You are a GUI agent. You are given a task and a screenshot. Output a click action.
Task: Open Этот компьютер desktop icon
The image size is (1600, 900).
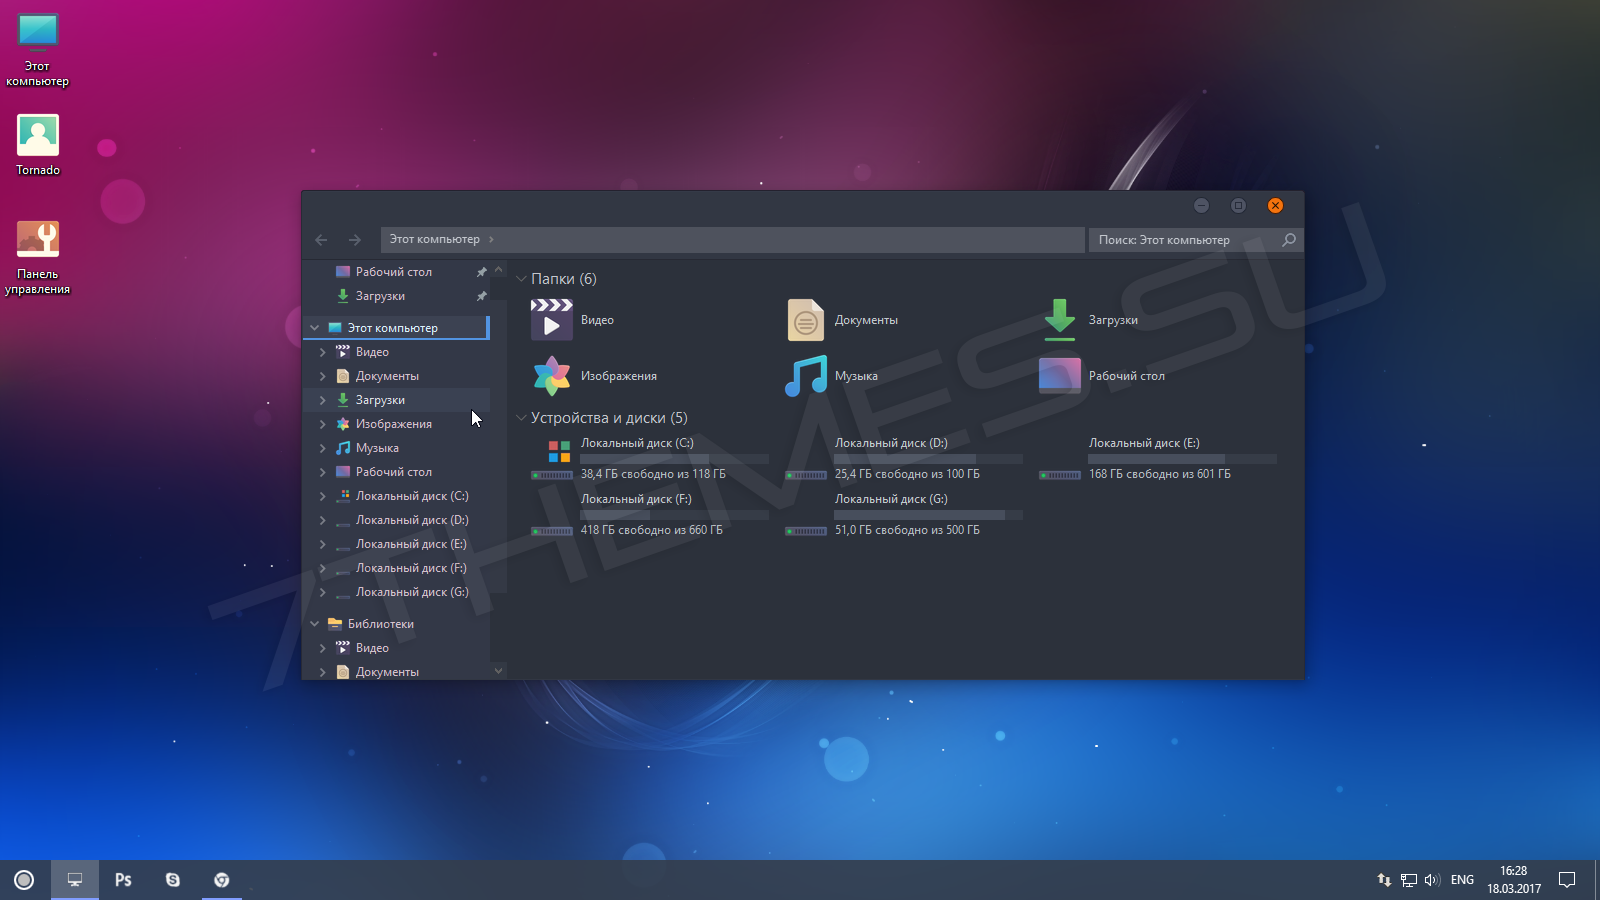[38, 50]
